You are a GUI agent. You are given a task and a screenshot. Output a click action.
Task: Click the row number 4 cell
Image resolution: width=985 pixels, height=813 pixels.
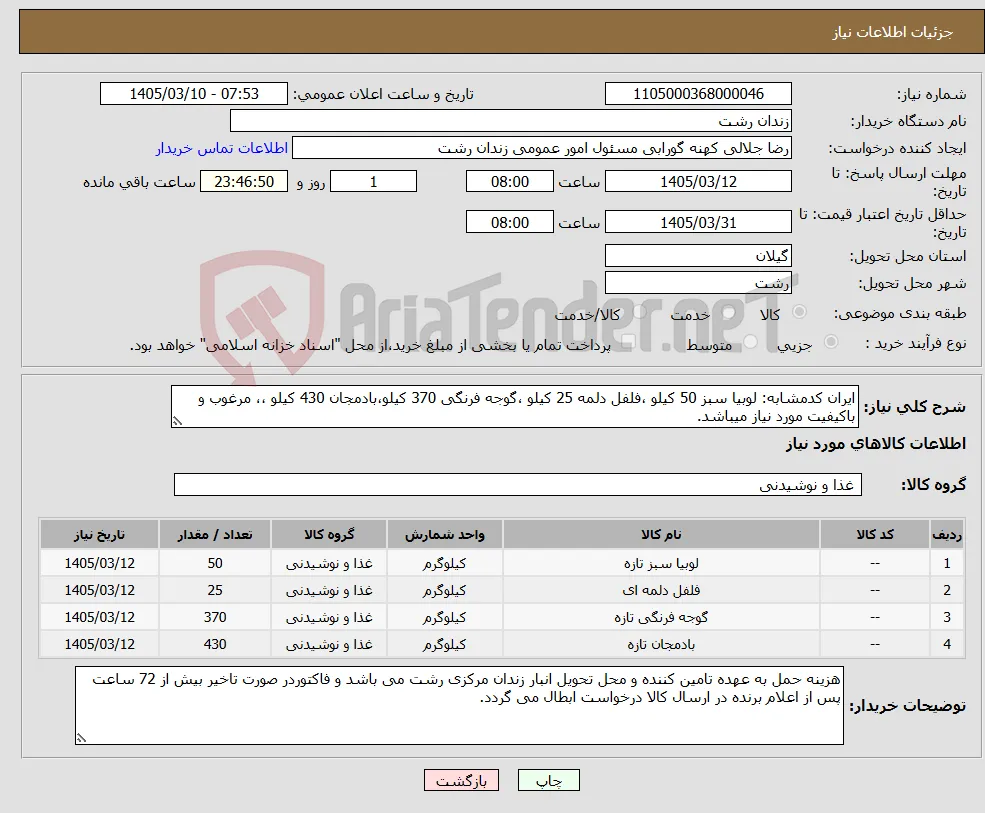coord(947,645)
